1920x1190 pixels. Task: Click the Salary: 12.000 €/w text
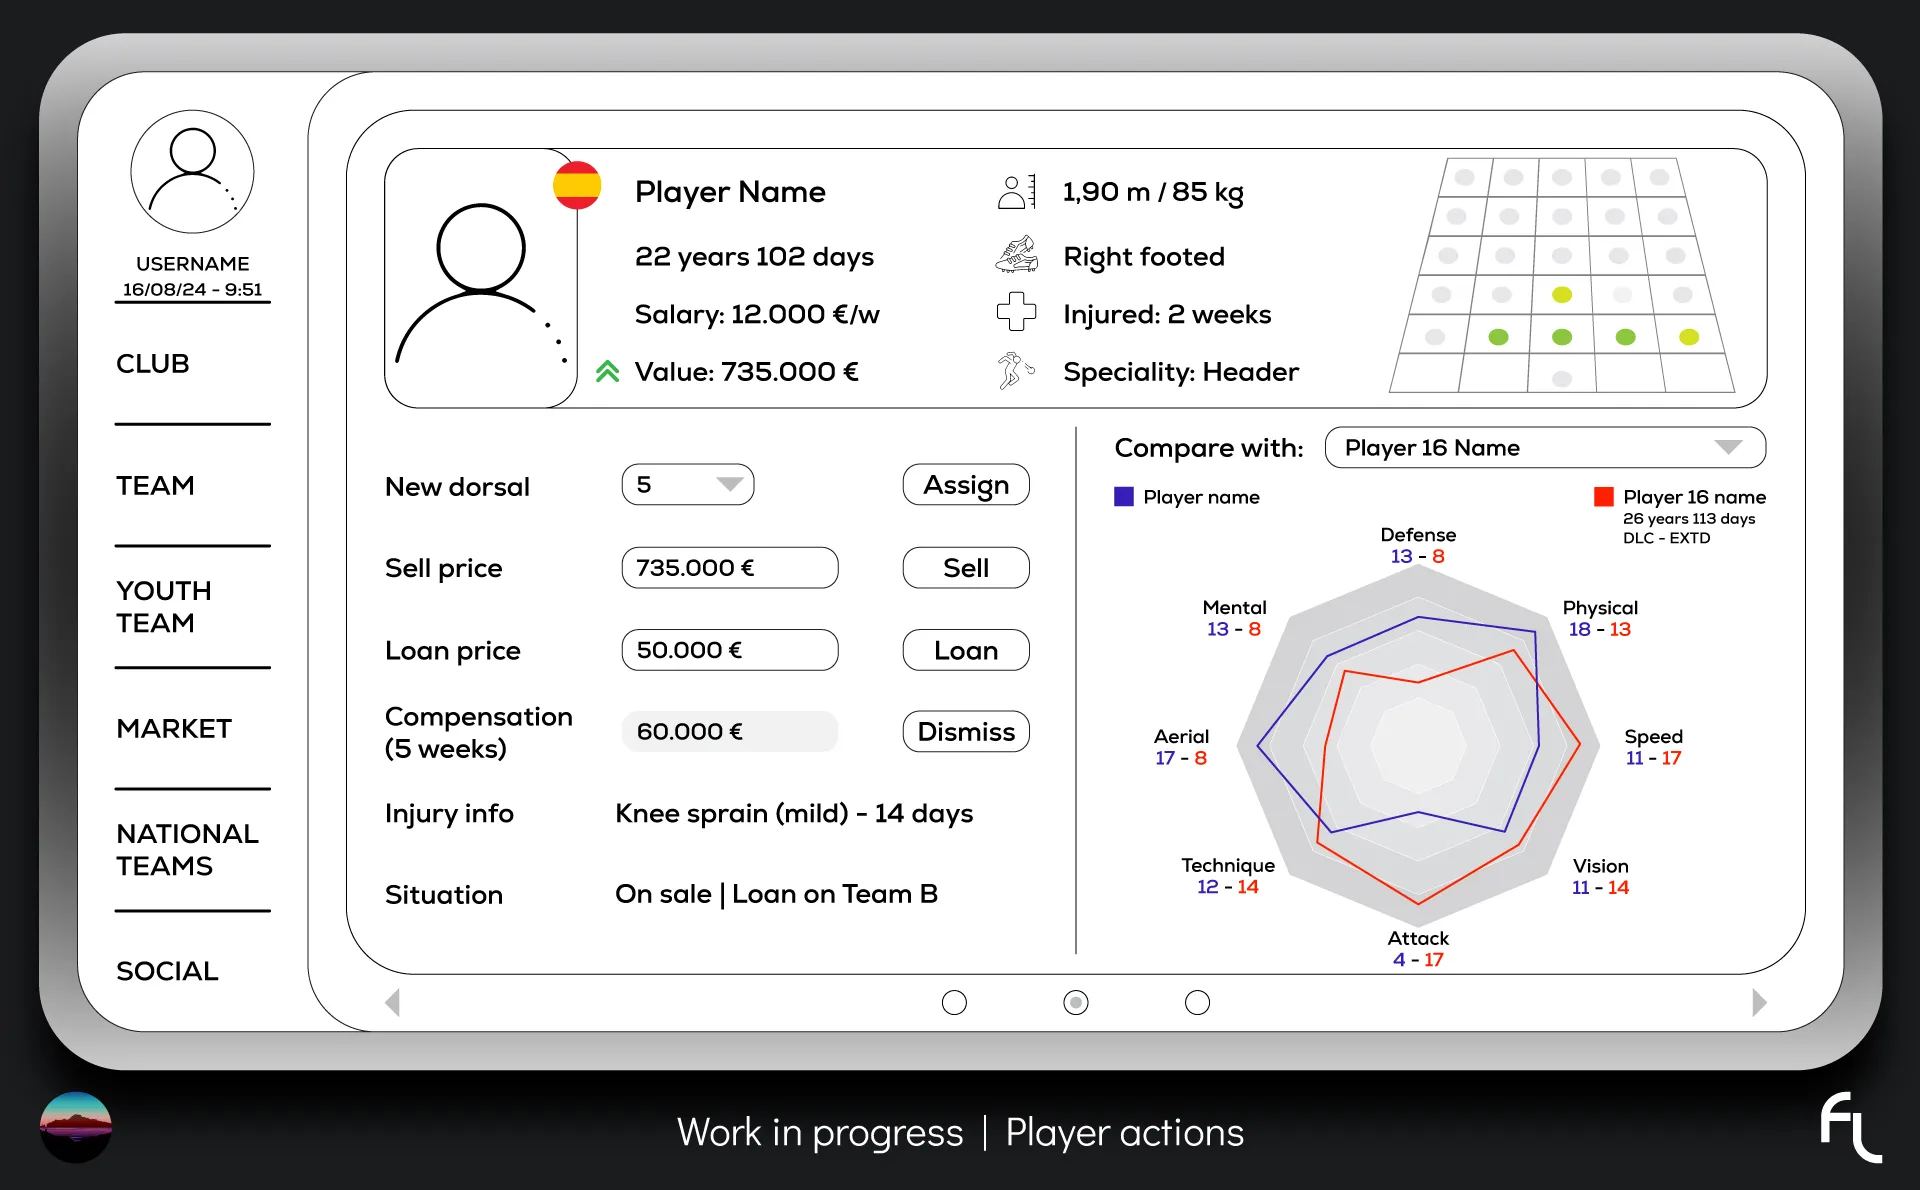click(757, 315)
